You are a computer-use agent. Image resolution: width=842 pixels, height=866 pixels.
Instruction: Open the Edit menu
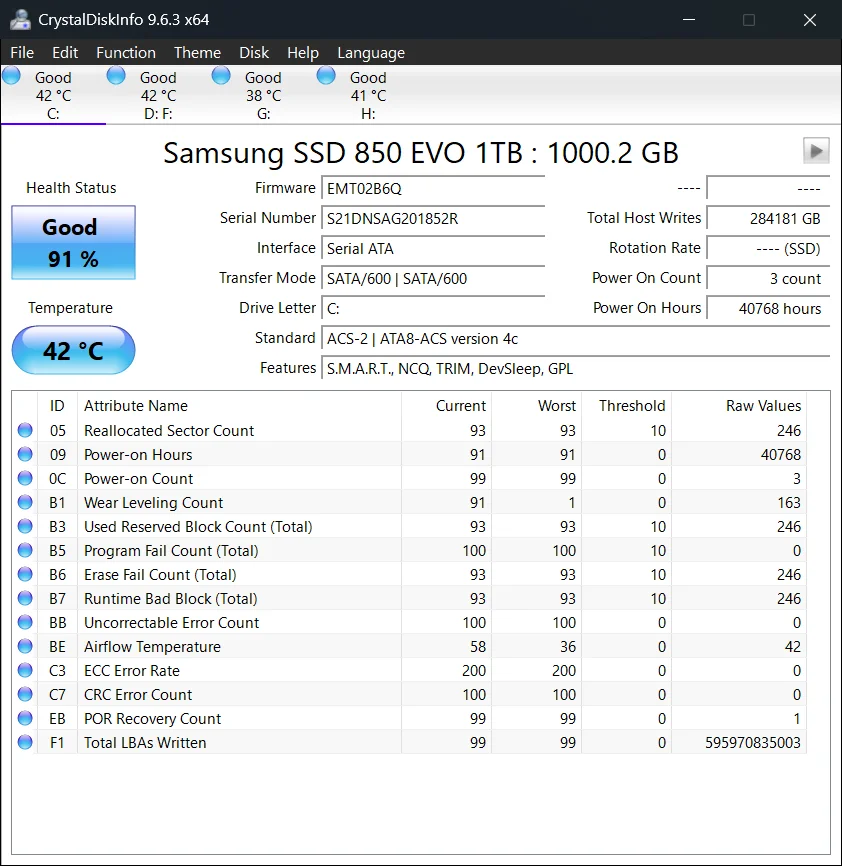(x=65, y=52)
